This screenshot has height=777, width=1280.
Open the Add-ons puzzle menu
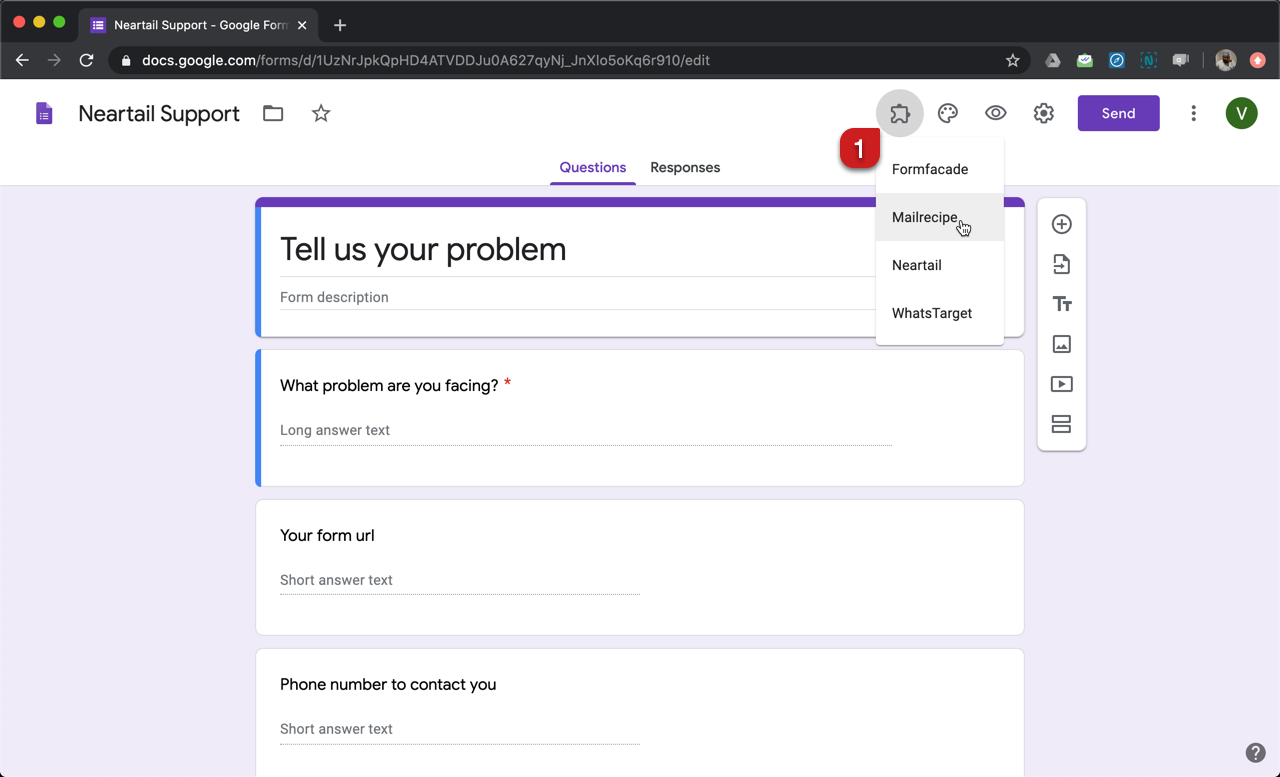coord(899,114)
